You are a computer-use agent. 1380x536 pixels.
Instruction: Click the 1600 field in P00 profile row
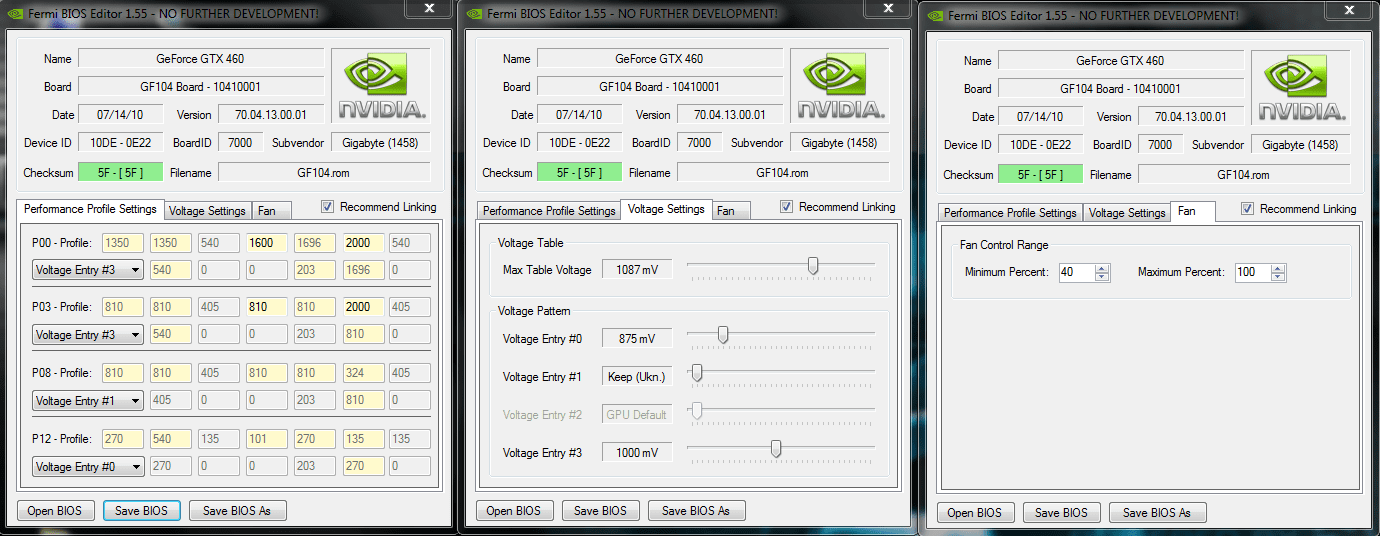tap(265, 242)
